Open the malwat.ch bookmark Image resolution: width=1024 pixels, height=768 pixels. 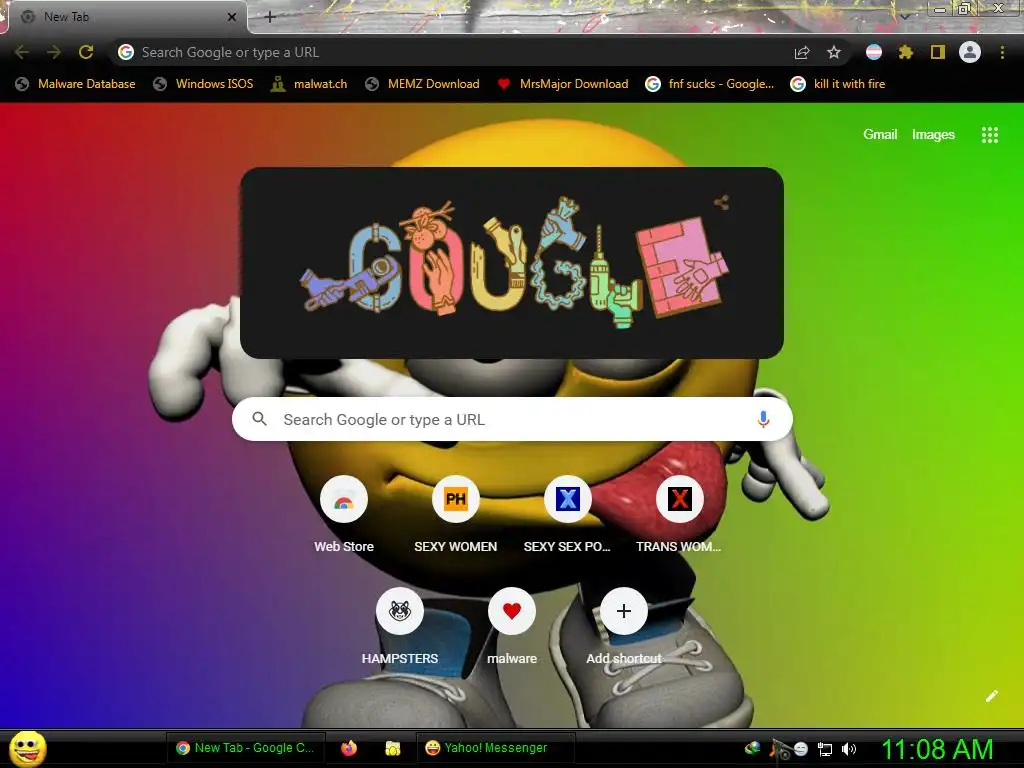point(309,84)
